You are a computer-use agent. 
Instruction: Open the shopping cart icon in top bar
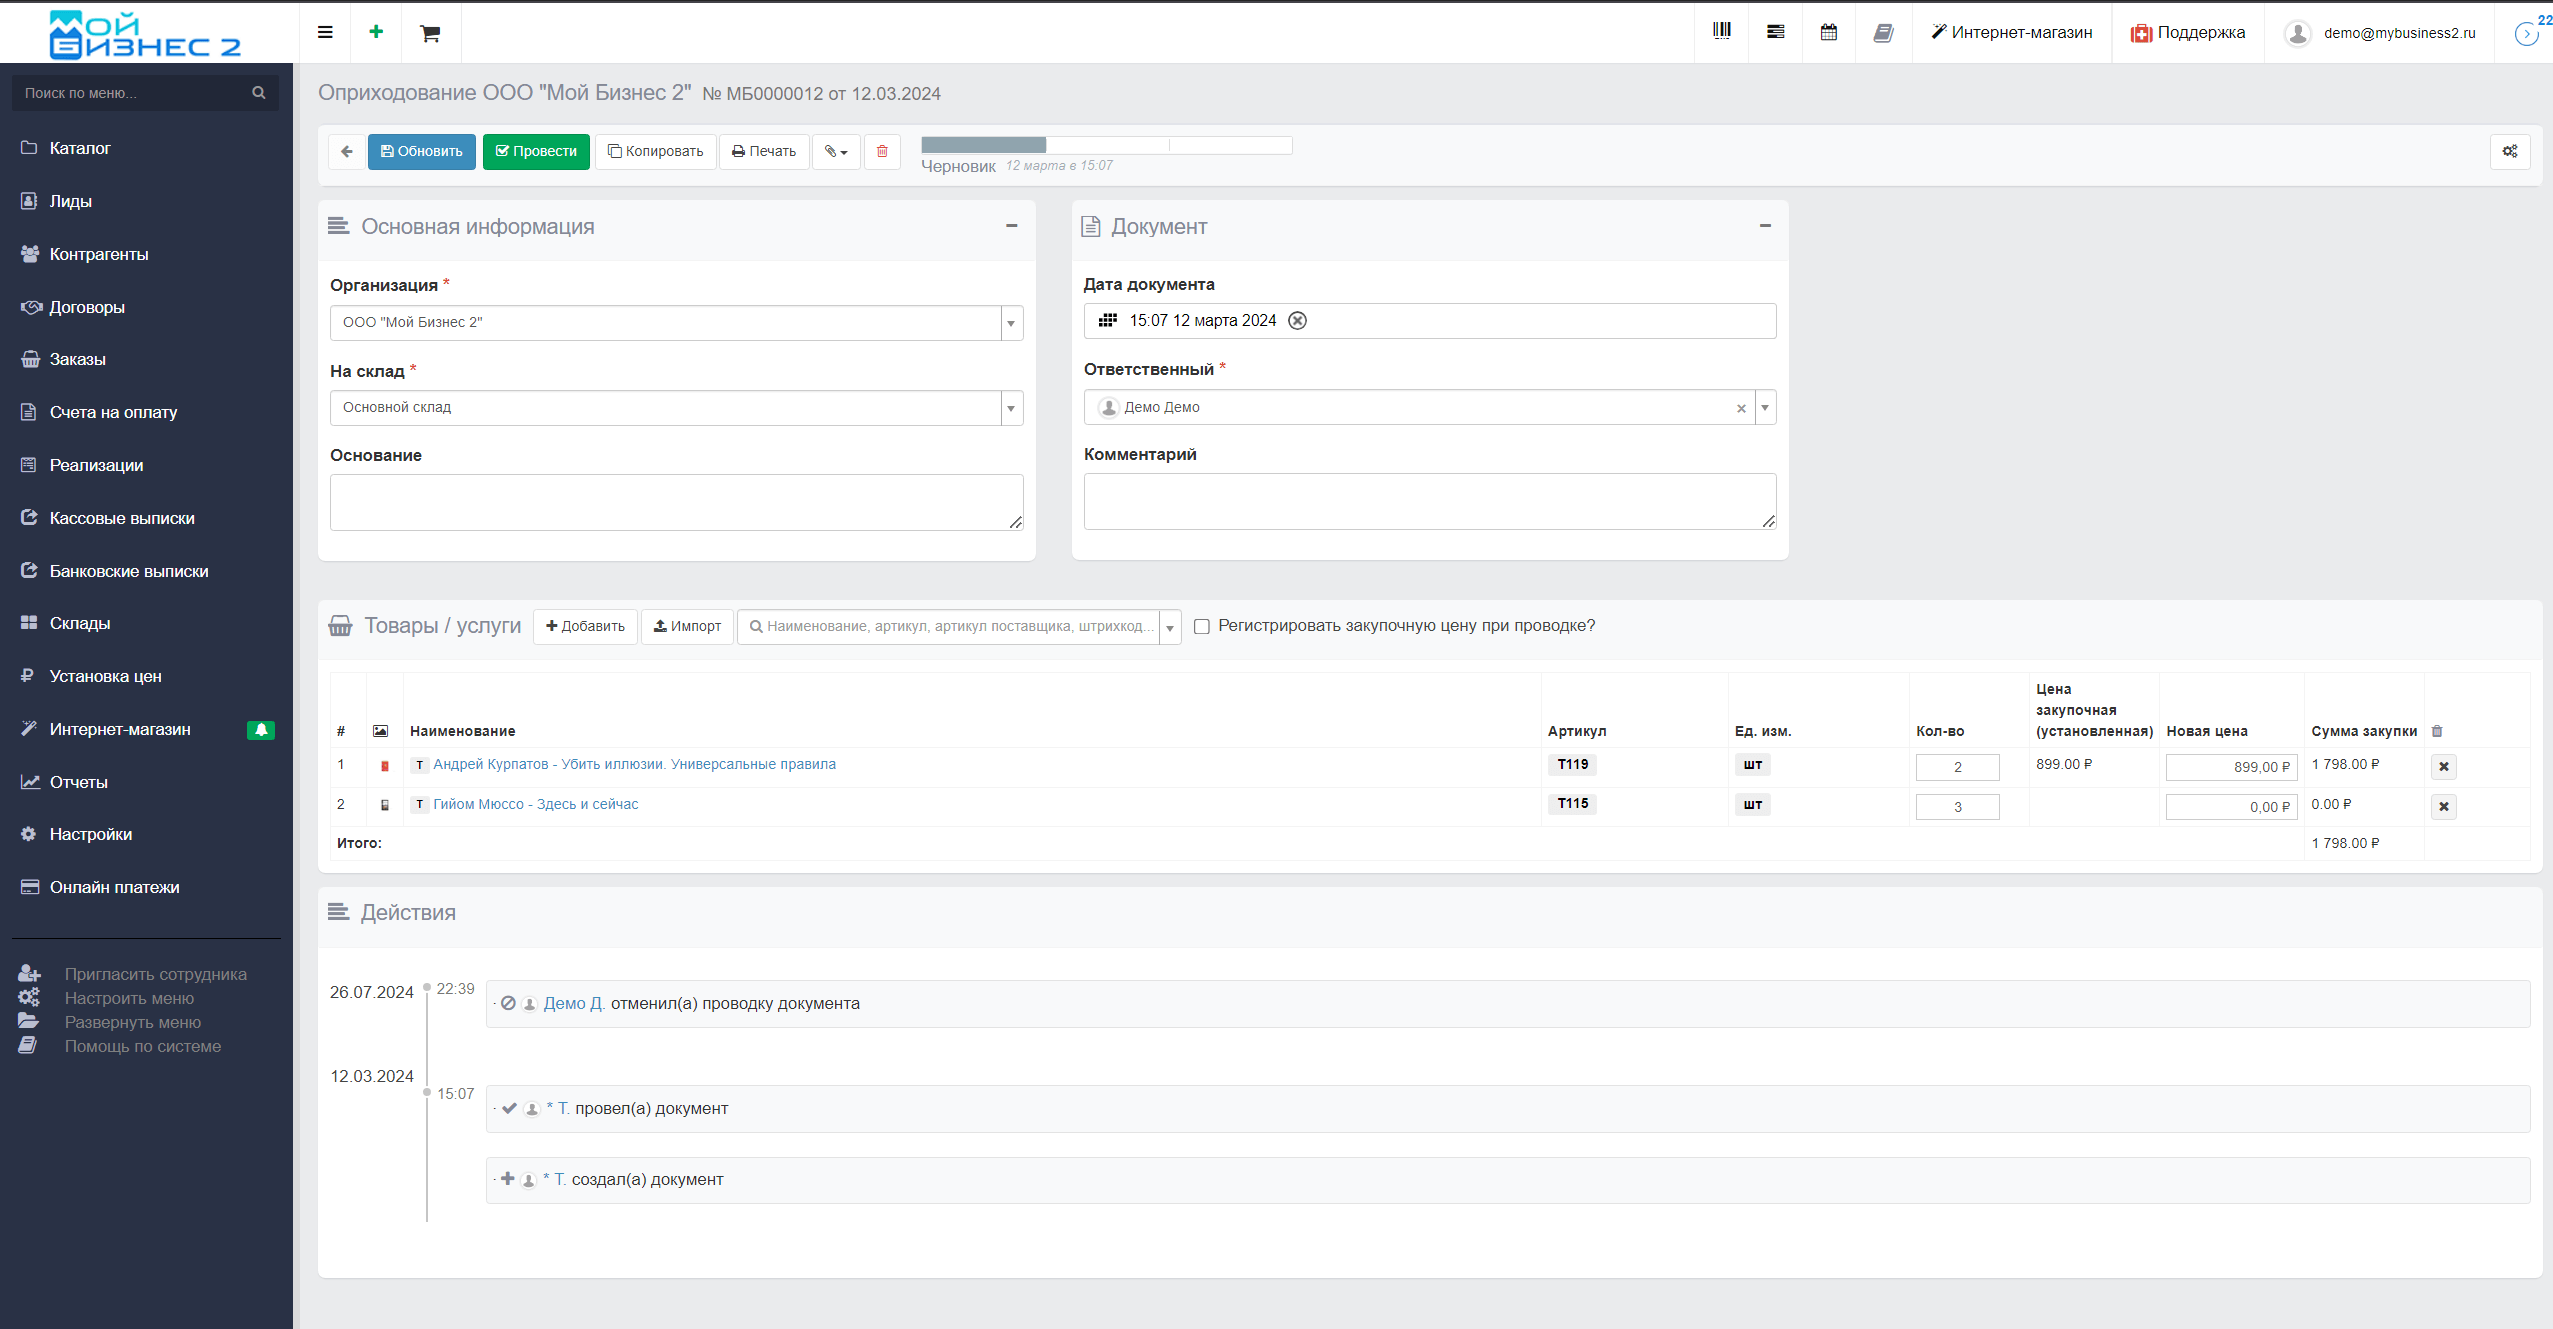430,34
